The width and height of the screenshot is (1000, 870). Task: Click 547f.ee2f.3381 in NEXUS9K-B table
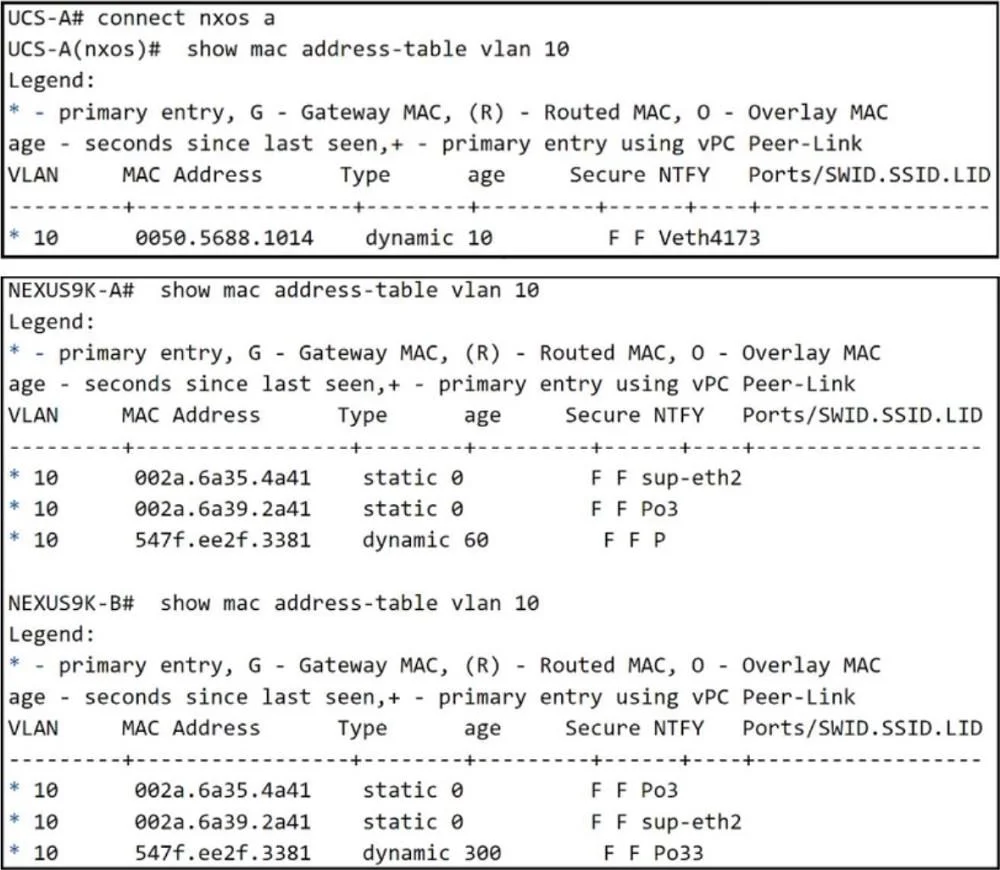pyautogui.click(x=222, y=853)
